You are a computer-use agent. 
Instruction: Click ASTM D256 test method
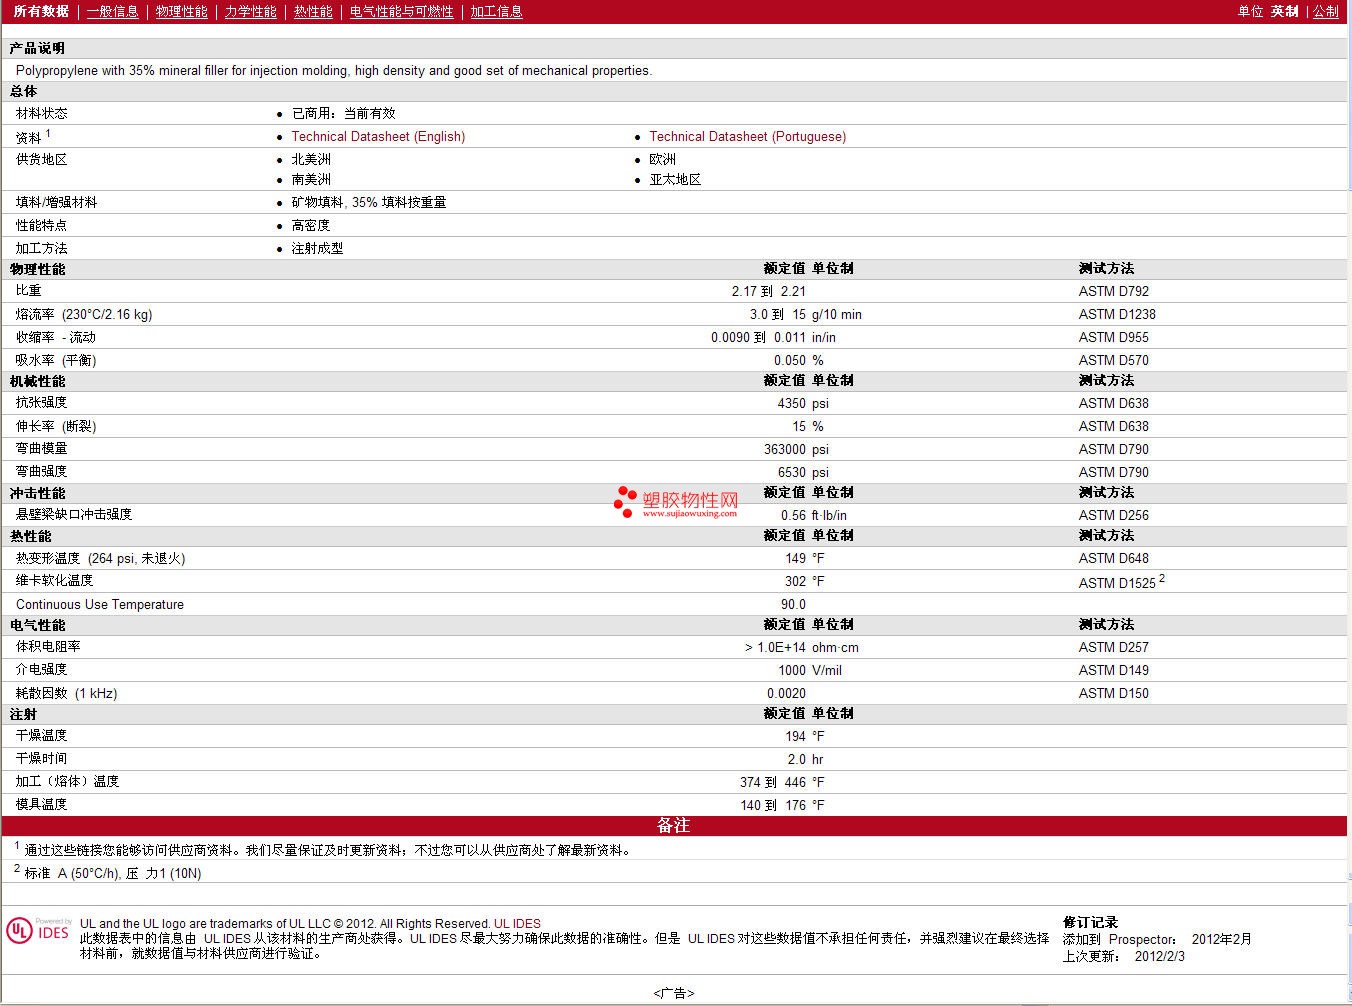(1114, 515)
